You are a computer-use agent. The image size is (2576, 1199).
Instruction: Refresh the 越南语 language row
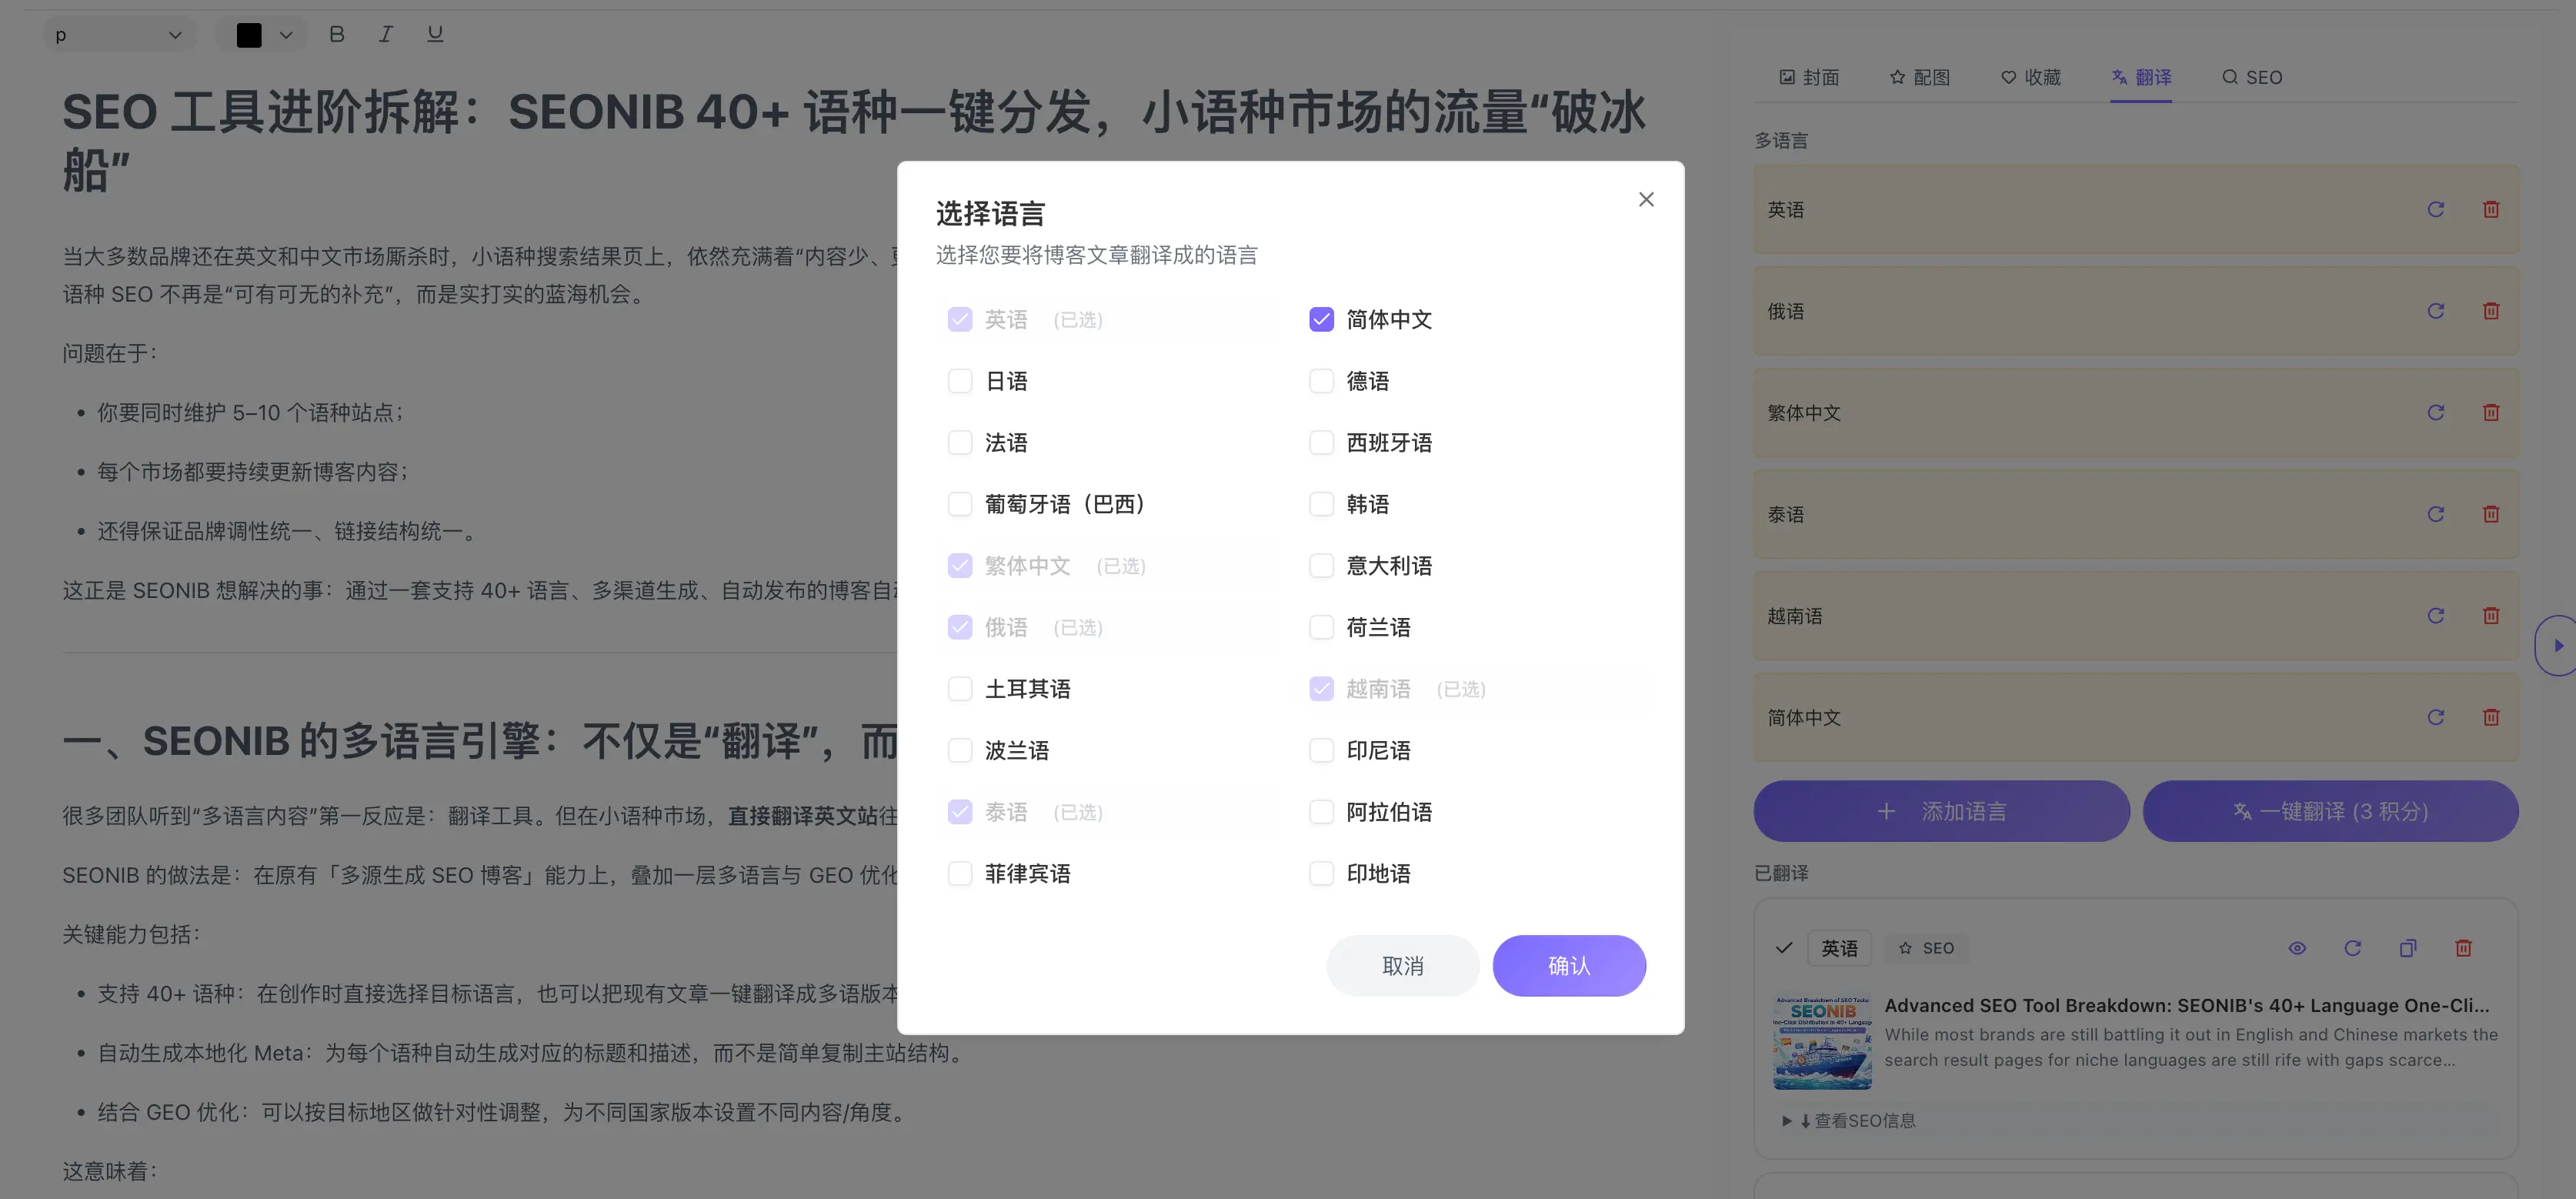click(2435, 616)
